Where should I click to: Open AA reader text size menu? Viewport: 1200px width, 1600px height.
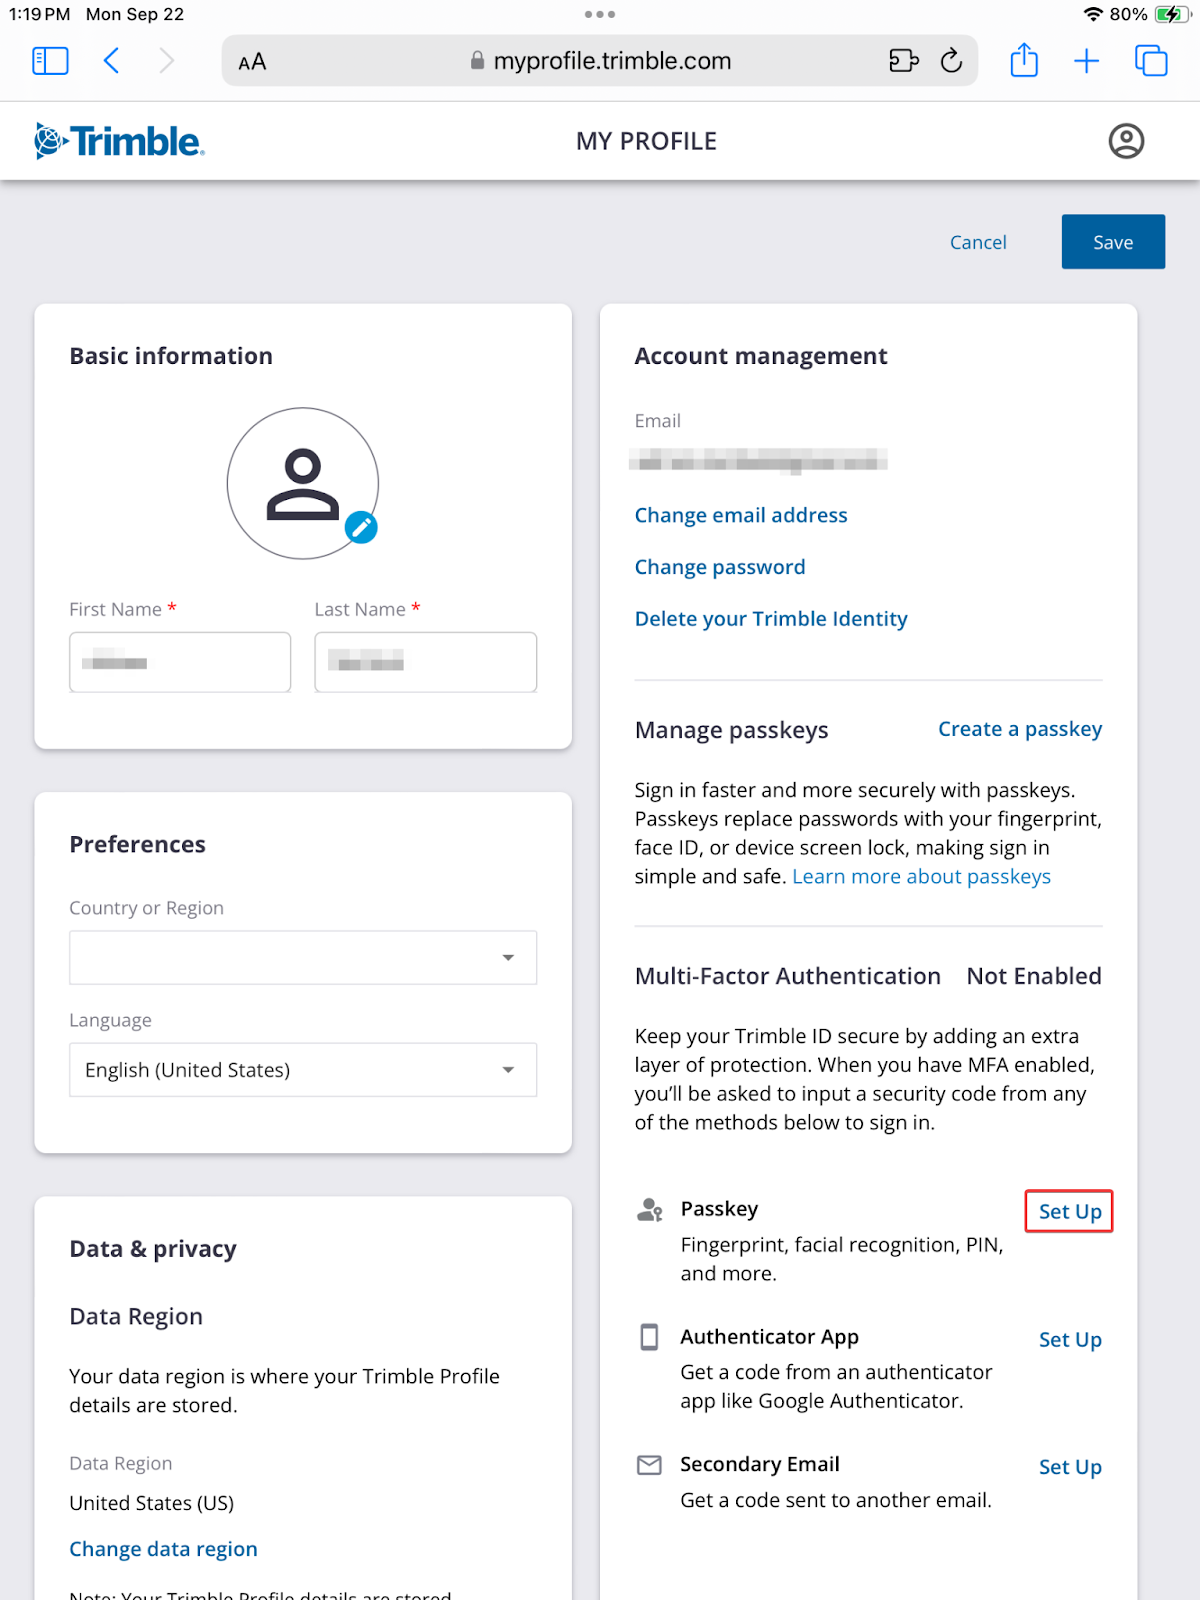point(252,62)
